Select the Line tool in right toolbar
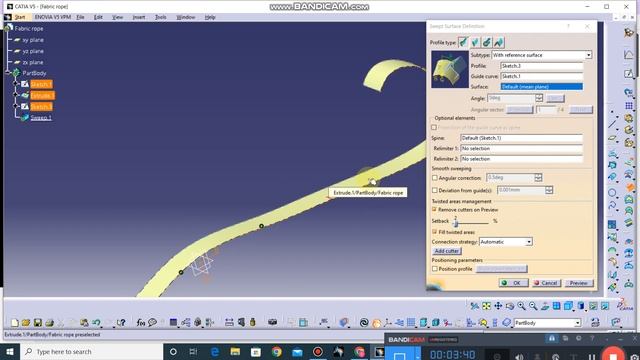Image resolution: width=640 pixels, height=360 pixels. [x=612, y=124]
